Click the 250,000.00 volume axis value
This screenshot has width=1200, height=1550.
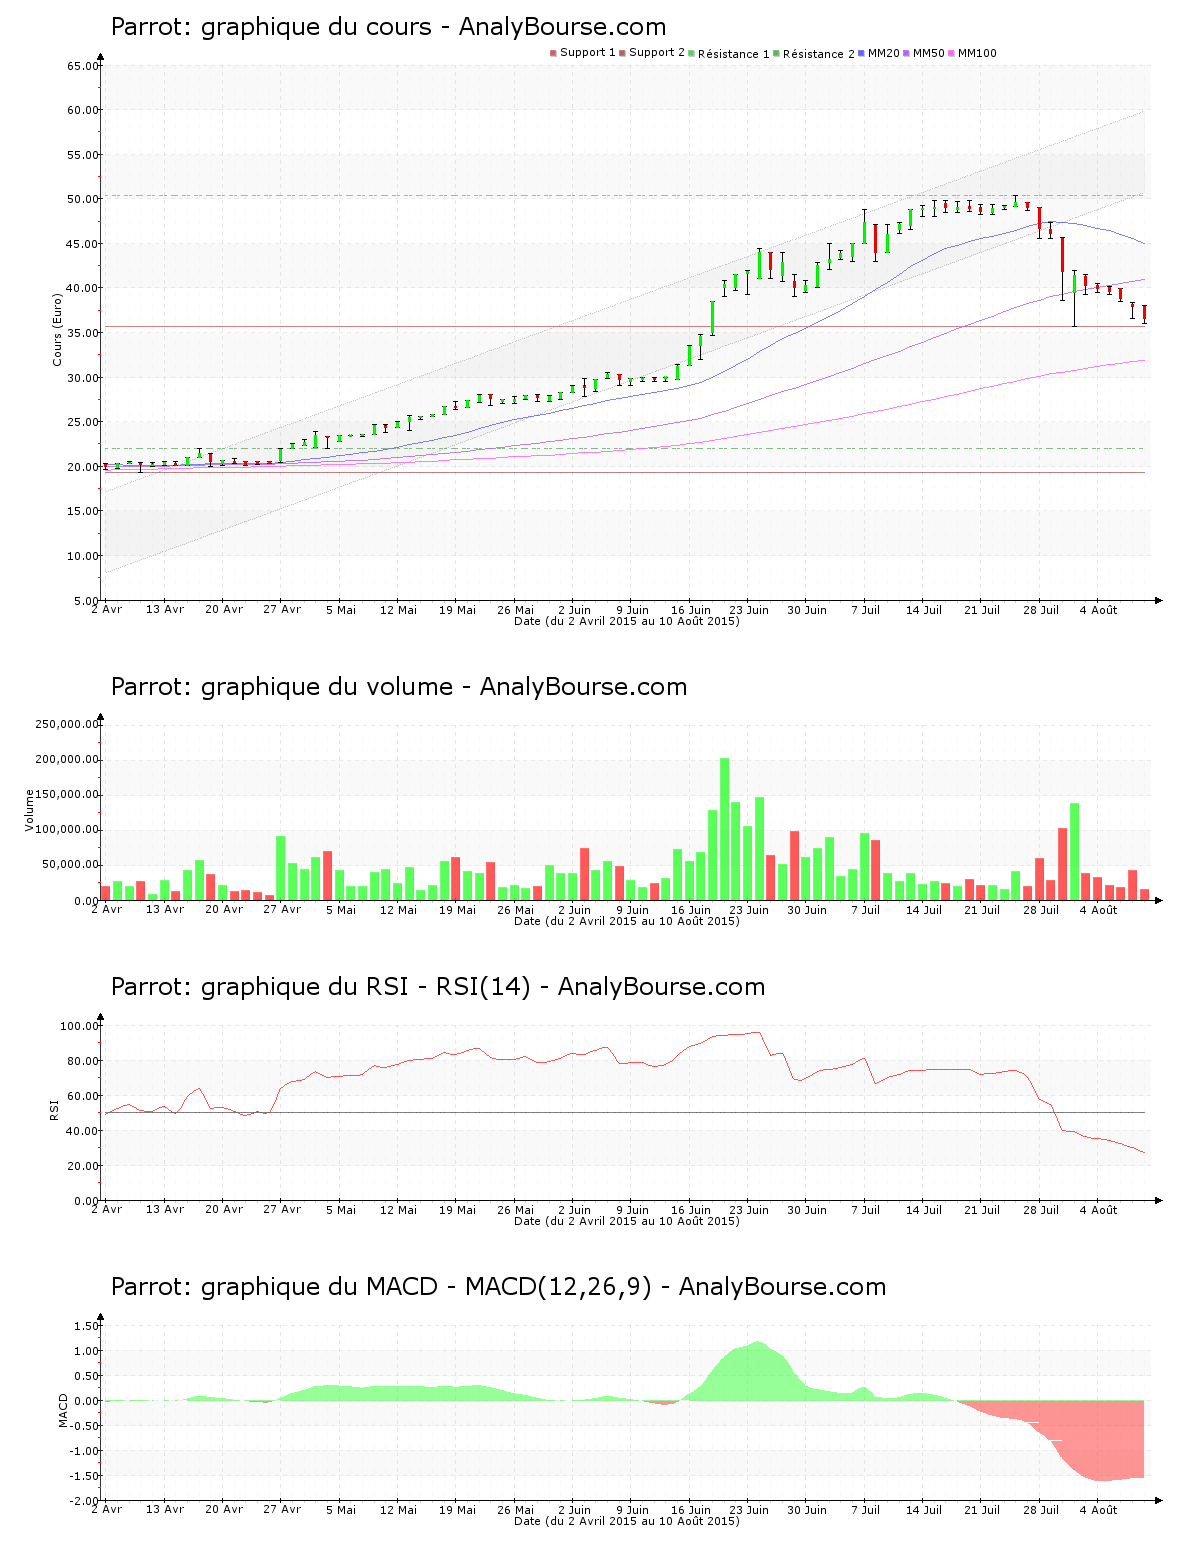click(x=67, y=724)
